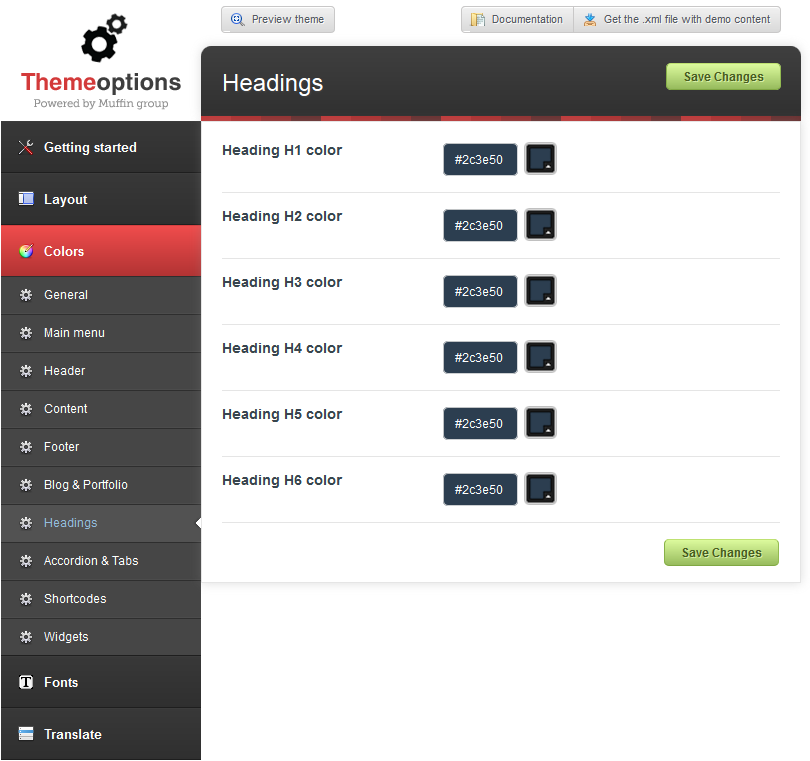Click the bottom Save Changes button
Image resolution: width=810 pixels, height=761 pixels.
(x=721, y=553)
